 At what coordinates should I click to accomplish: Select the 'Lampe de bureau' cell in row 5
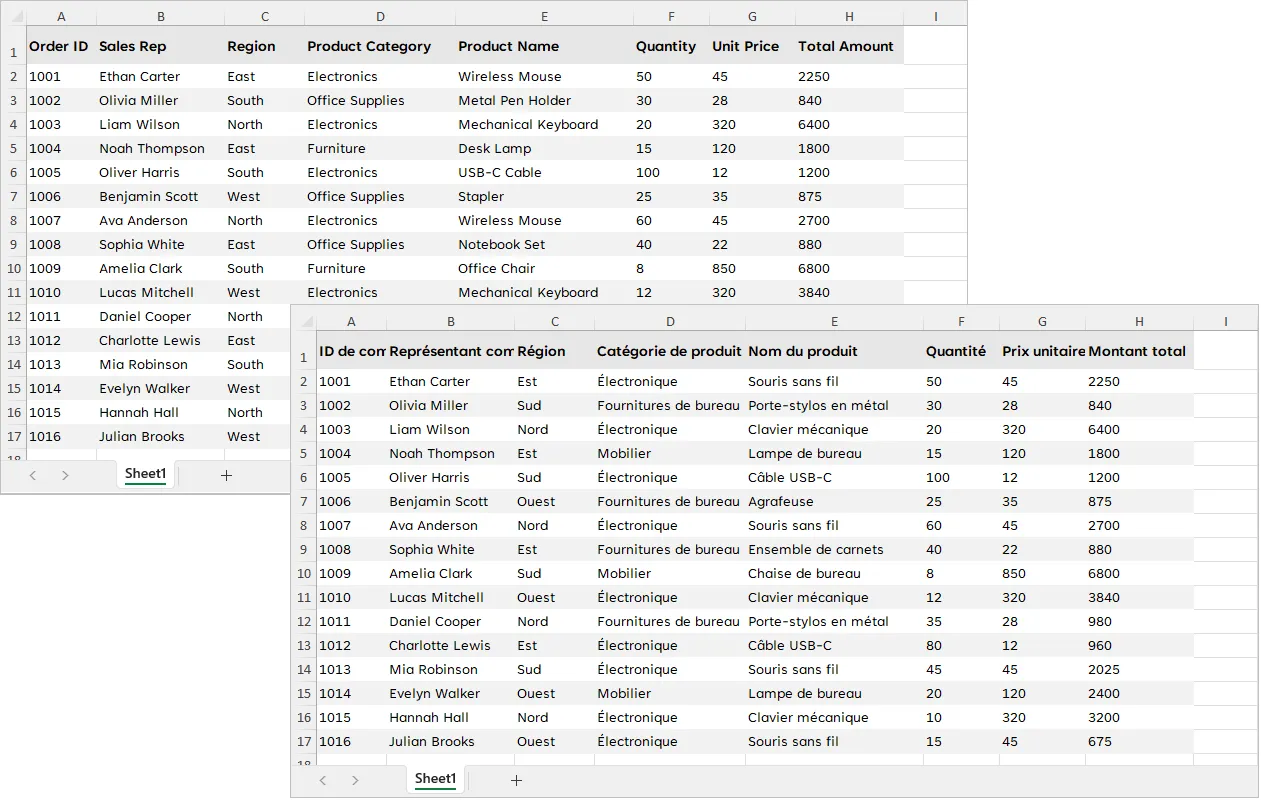click(x=834, y=453)
